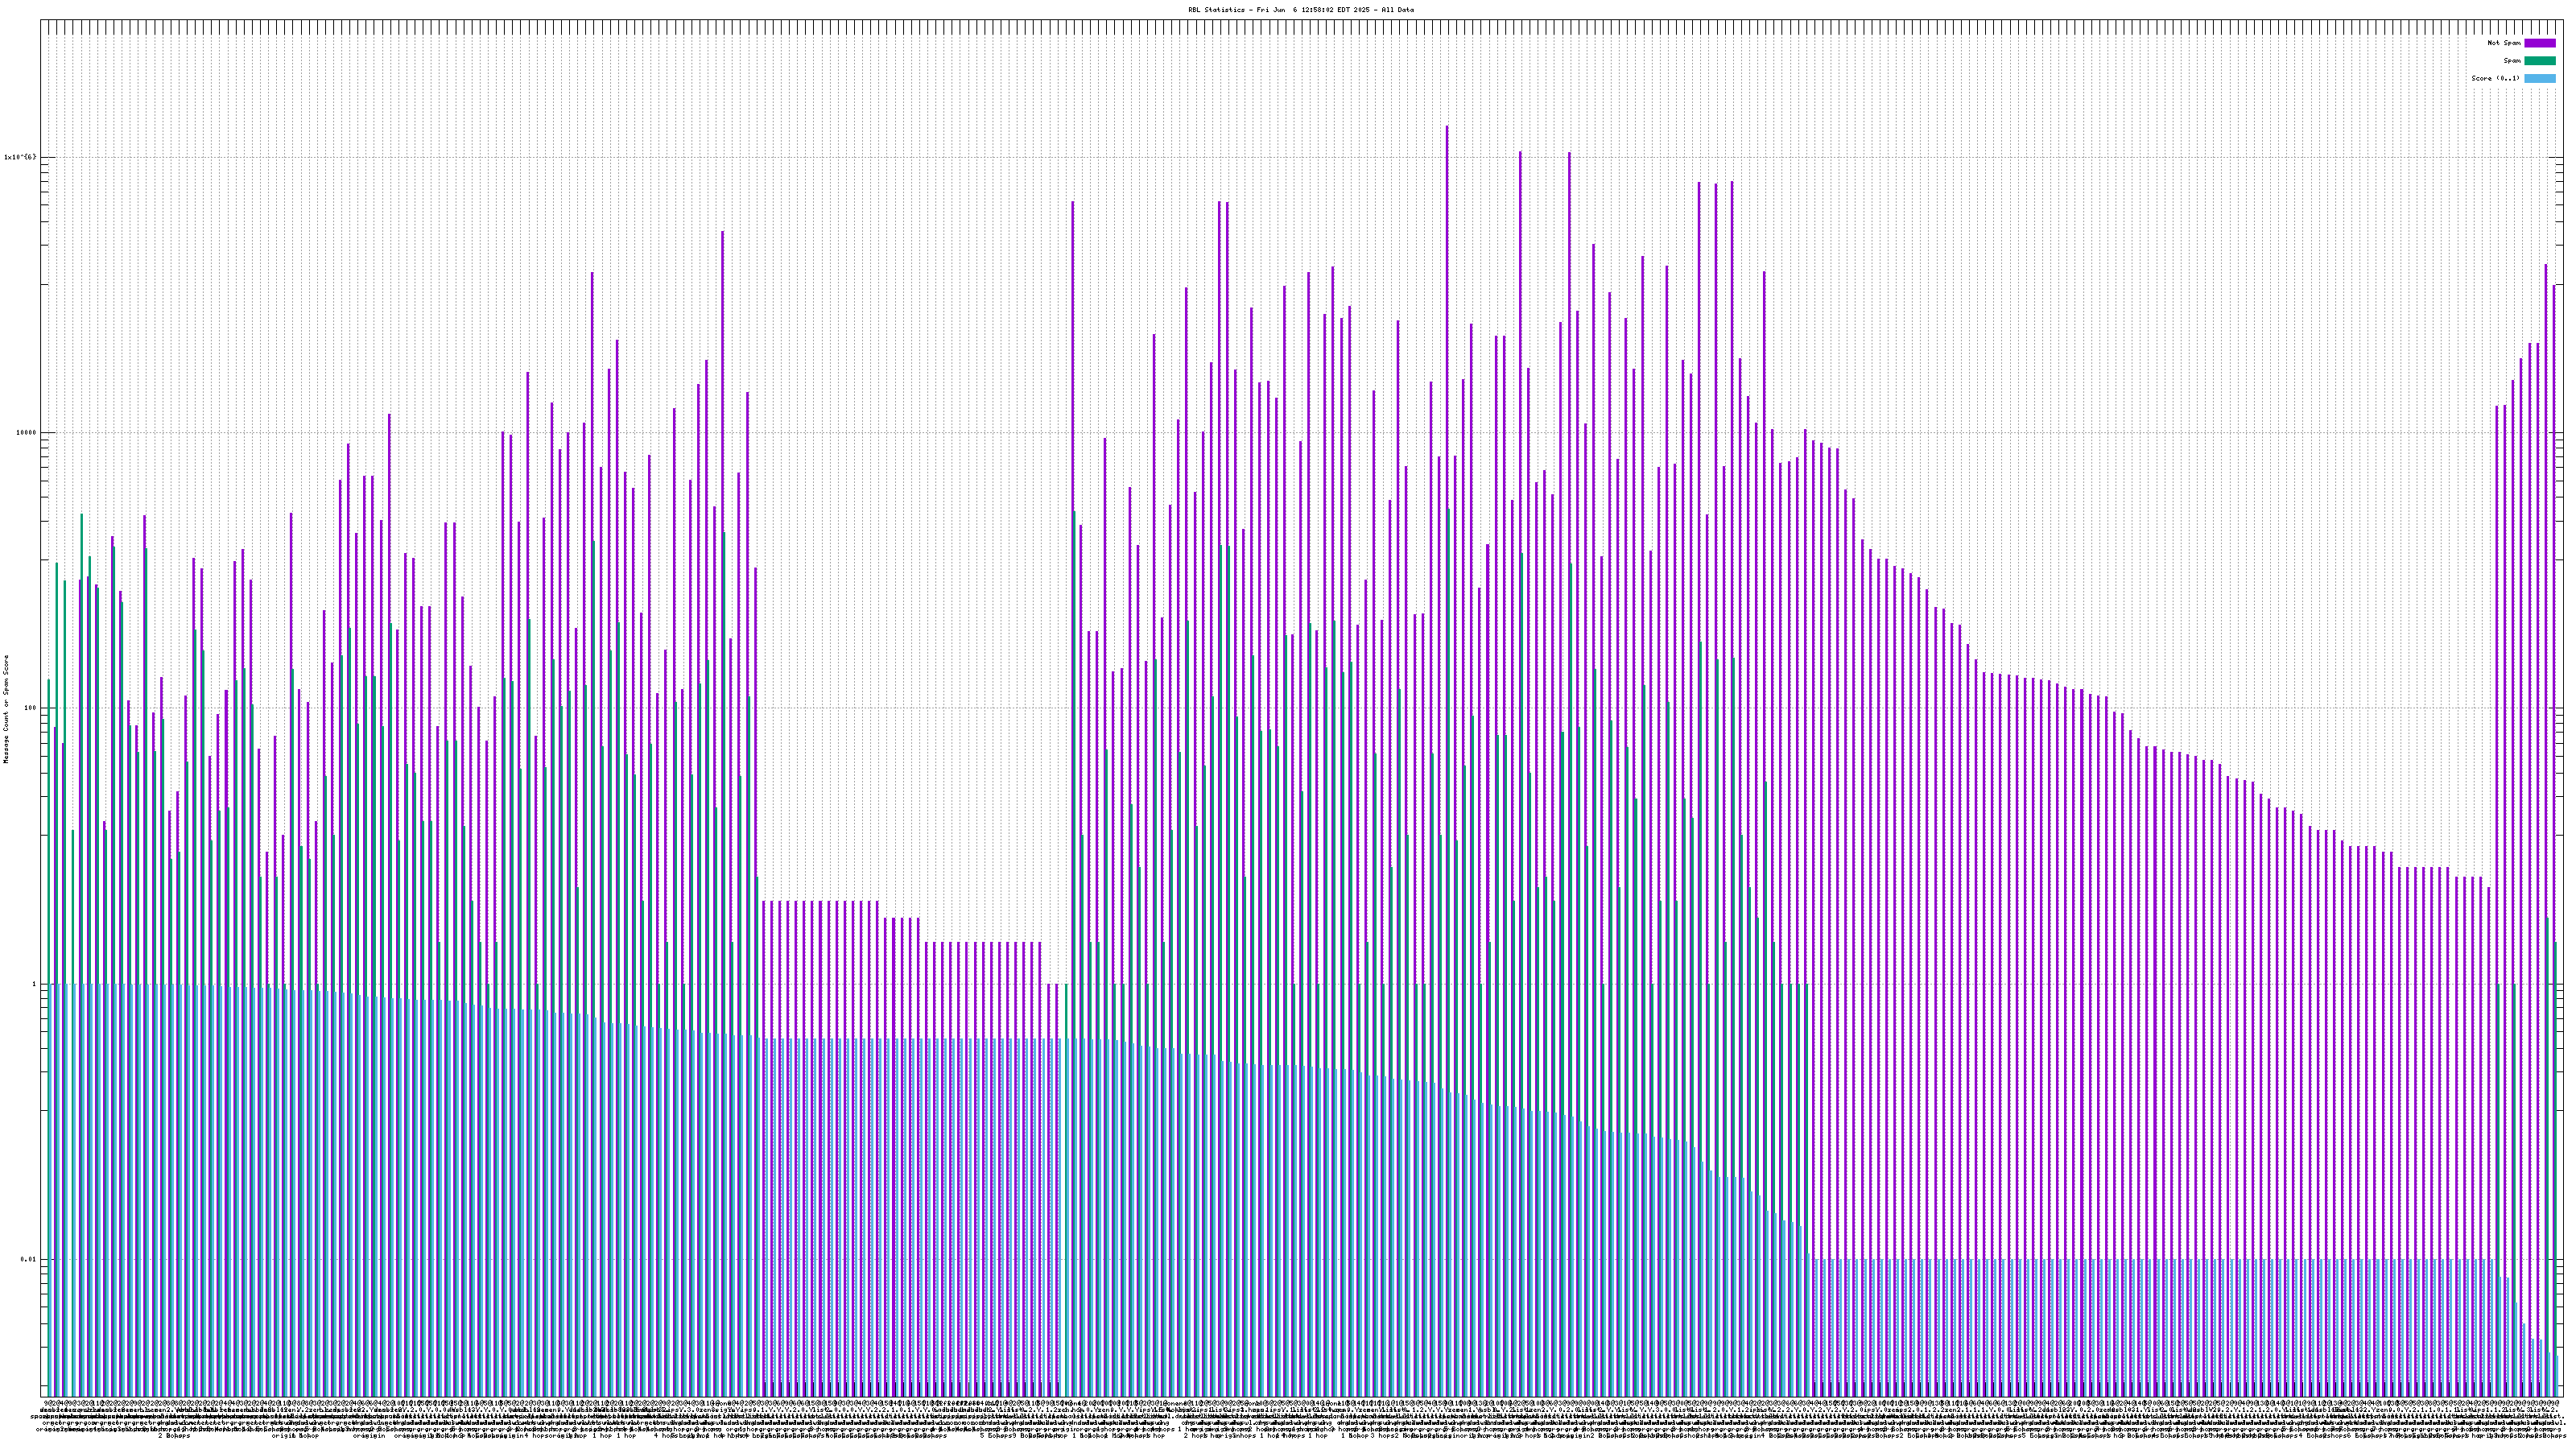Viewport: 2576px width, 1449px height.
Task: Click the 1 y-axis tick label
Action: coord(33,984)
